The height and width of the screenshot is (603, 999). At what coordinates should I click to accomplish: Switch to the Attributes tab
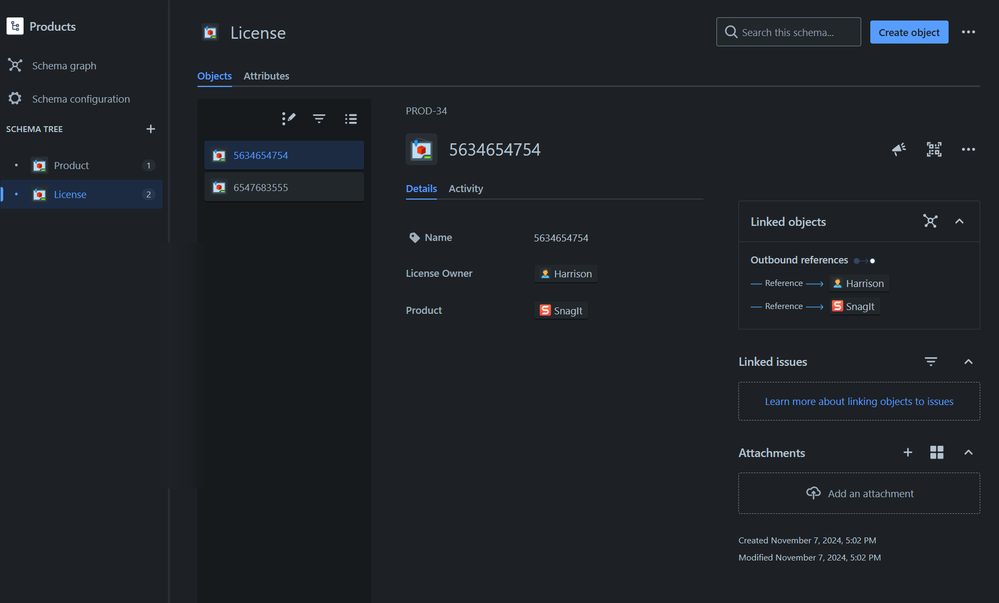[x=266, y=76]
